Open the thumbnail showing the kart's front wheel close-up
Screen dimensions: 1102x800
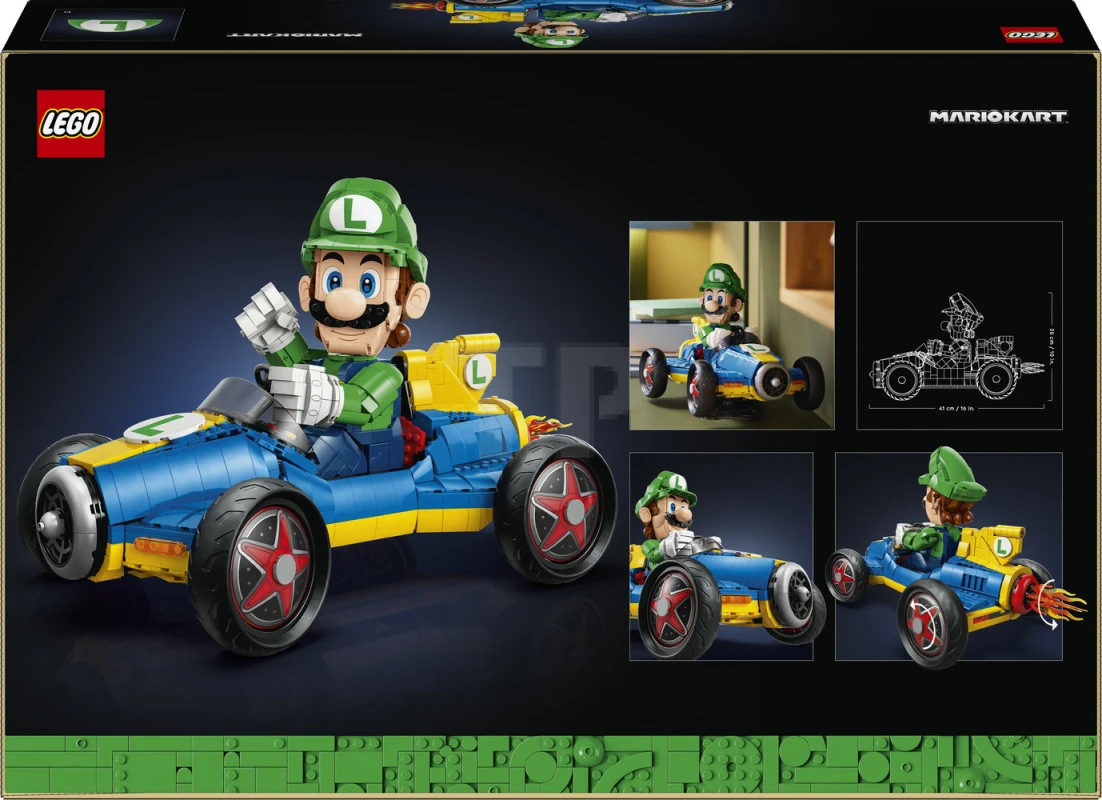pyautogui.click(x=721, y=556)
